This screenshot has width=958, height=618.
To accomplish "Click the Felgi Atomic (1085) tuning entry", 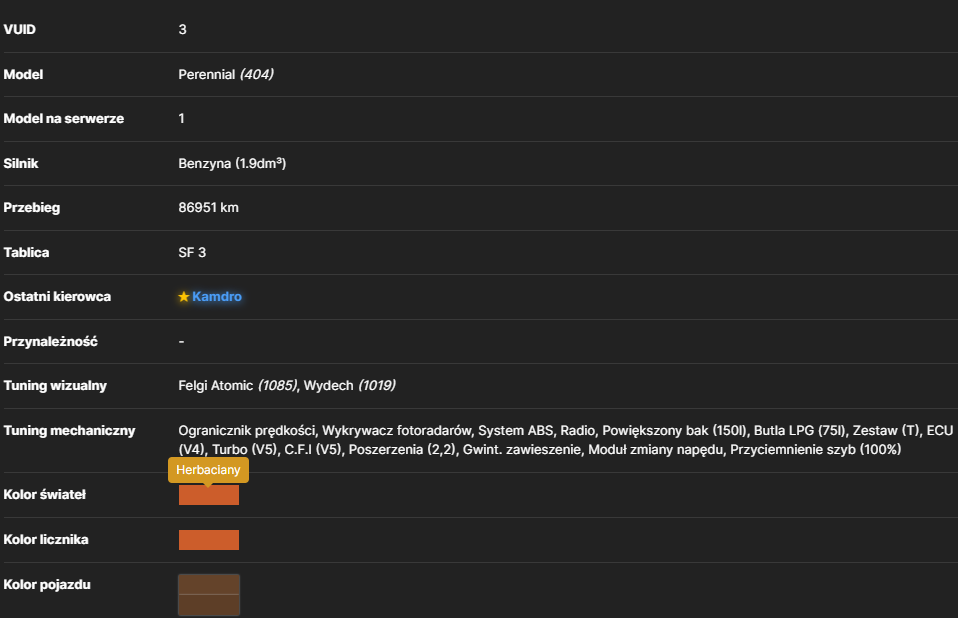I will (x=238, y=386).
